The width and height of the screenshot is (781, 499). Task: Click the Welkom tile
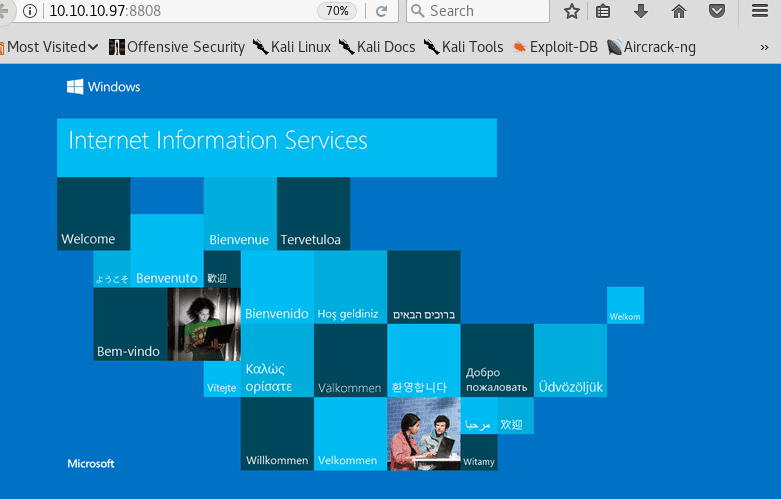[625, 305]
